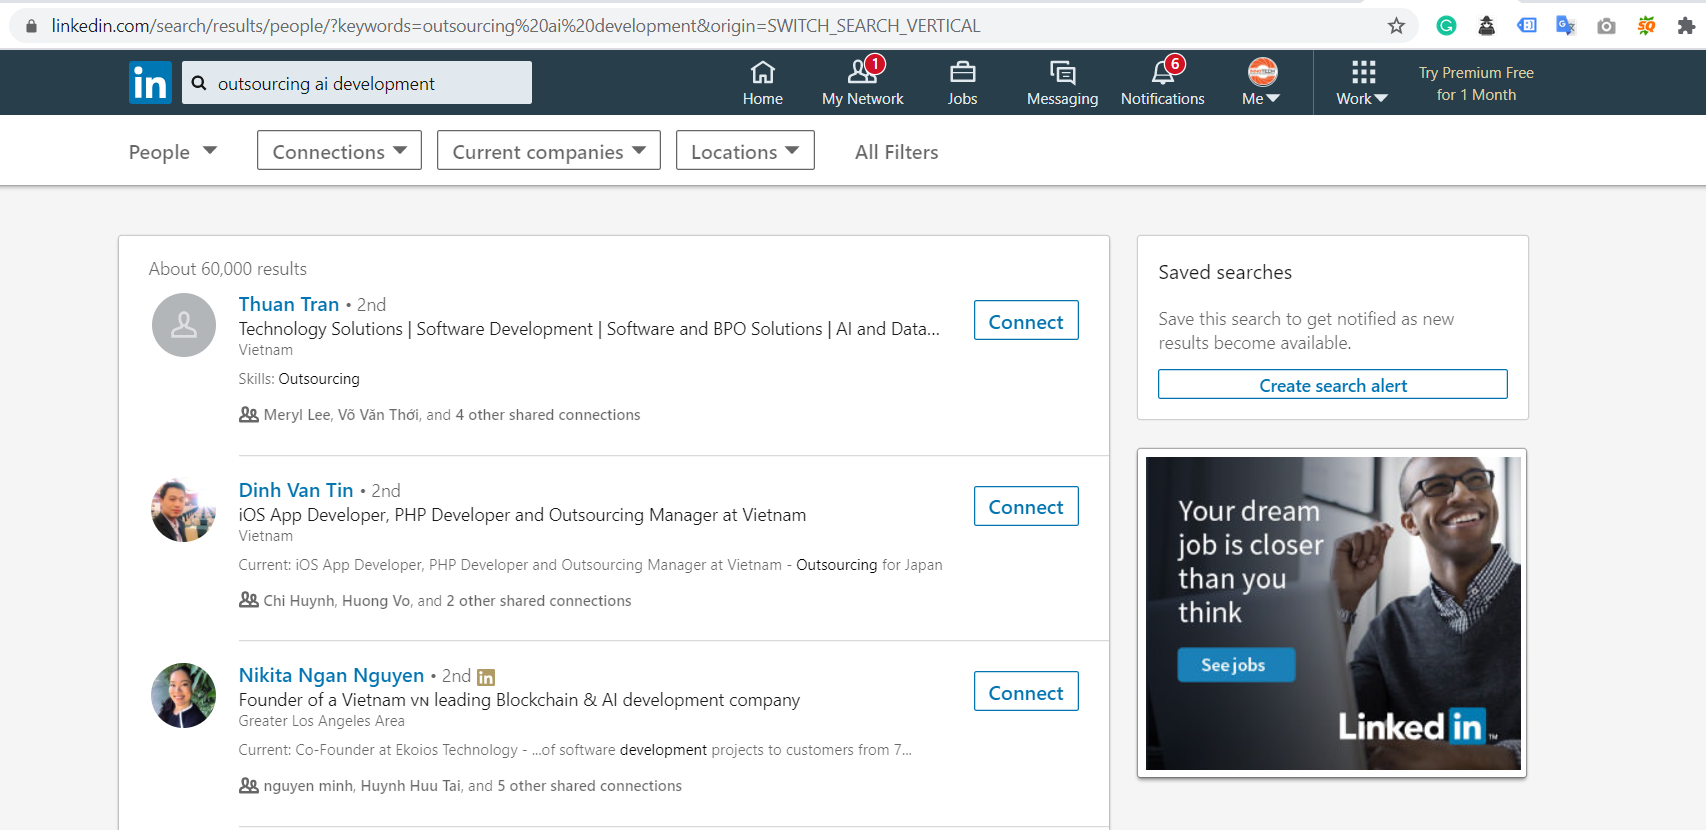Switch the People search vertical dropdown
1706x830 pixels.
(x=172, y=151)
